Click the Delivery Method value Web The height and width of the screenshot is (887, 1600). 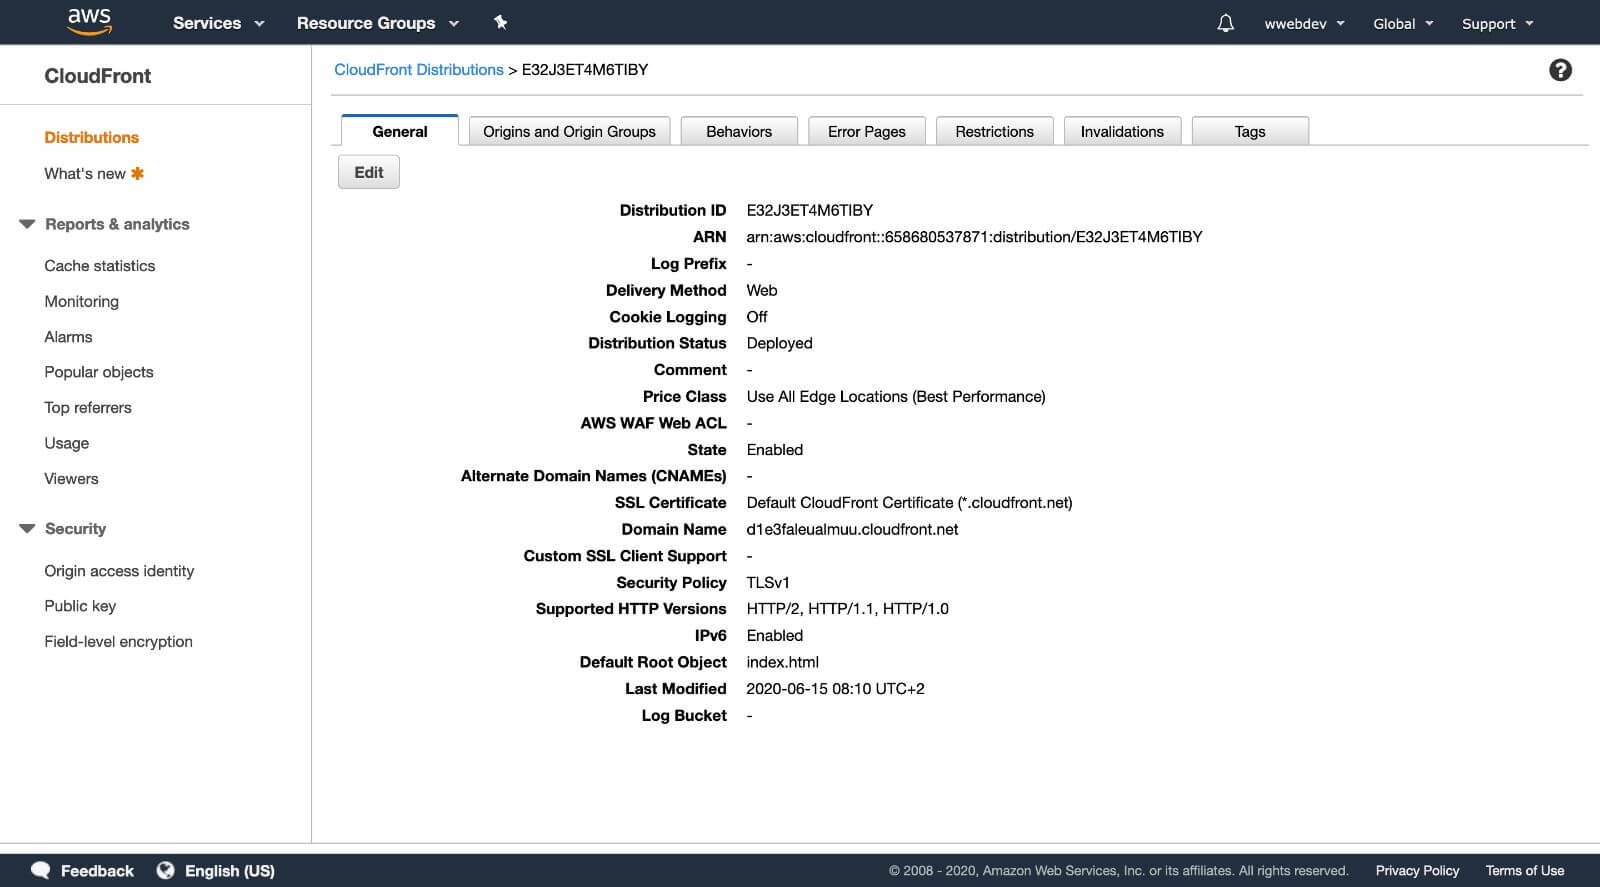point(762,290)
